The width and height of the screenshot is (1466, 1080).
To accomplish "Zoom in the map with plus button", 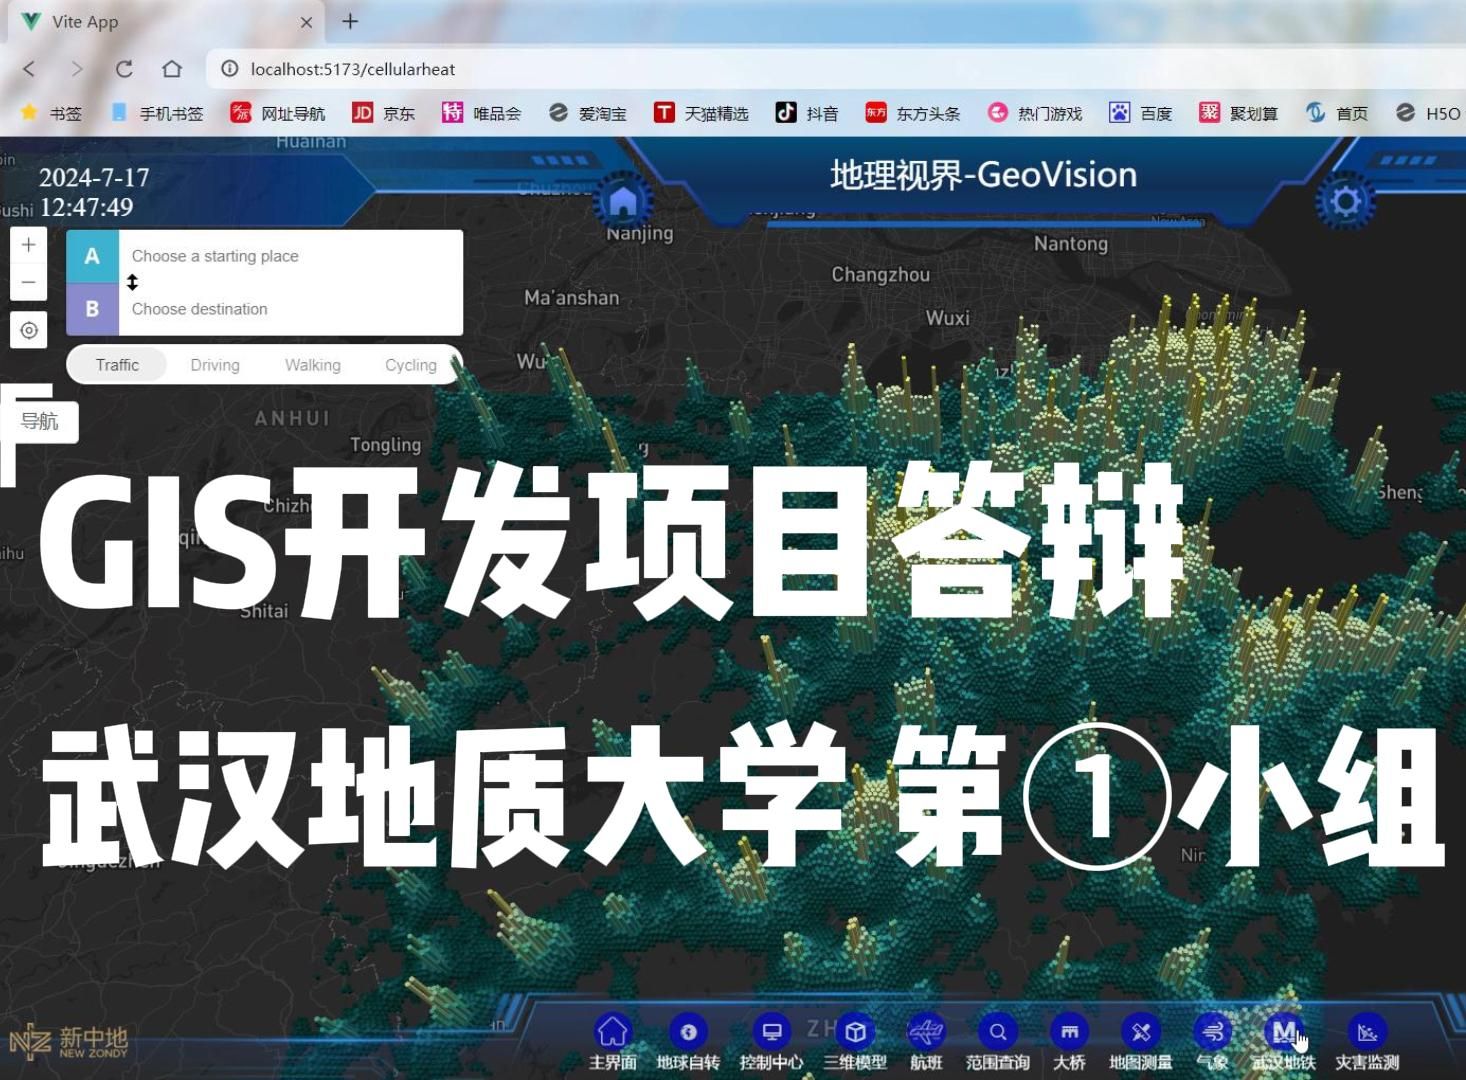I will [29, 245].
